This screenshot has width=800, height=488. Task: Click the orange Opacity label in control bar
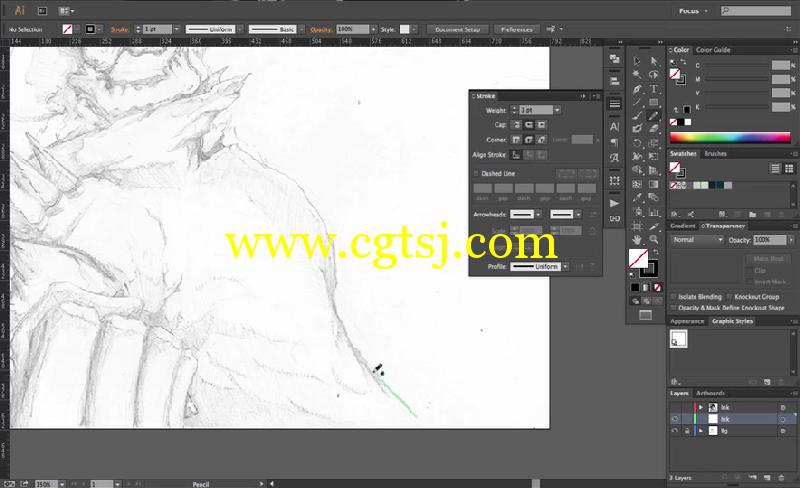coord(321,30)
